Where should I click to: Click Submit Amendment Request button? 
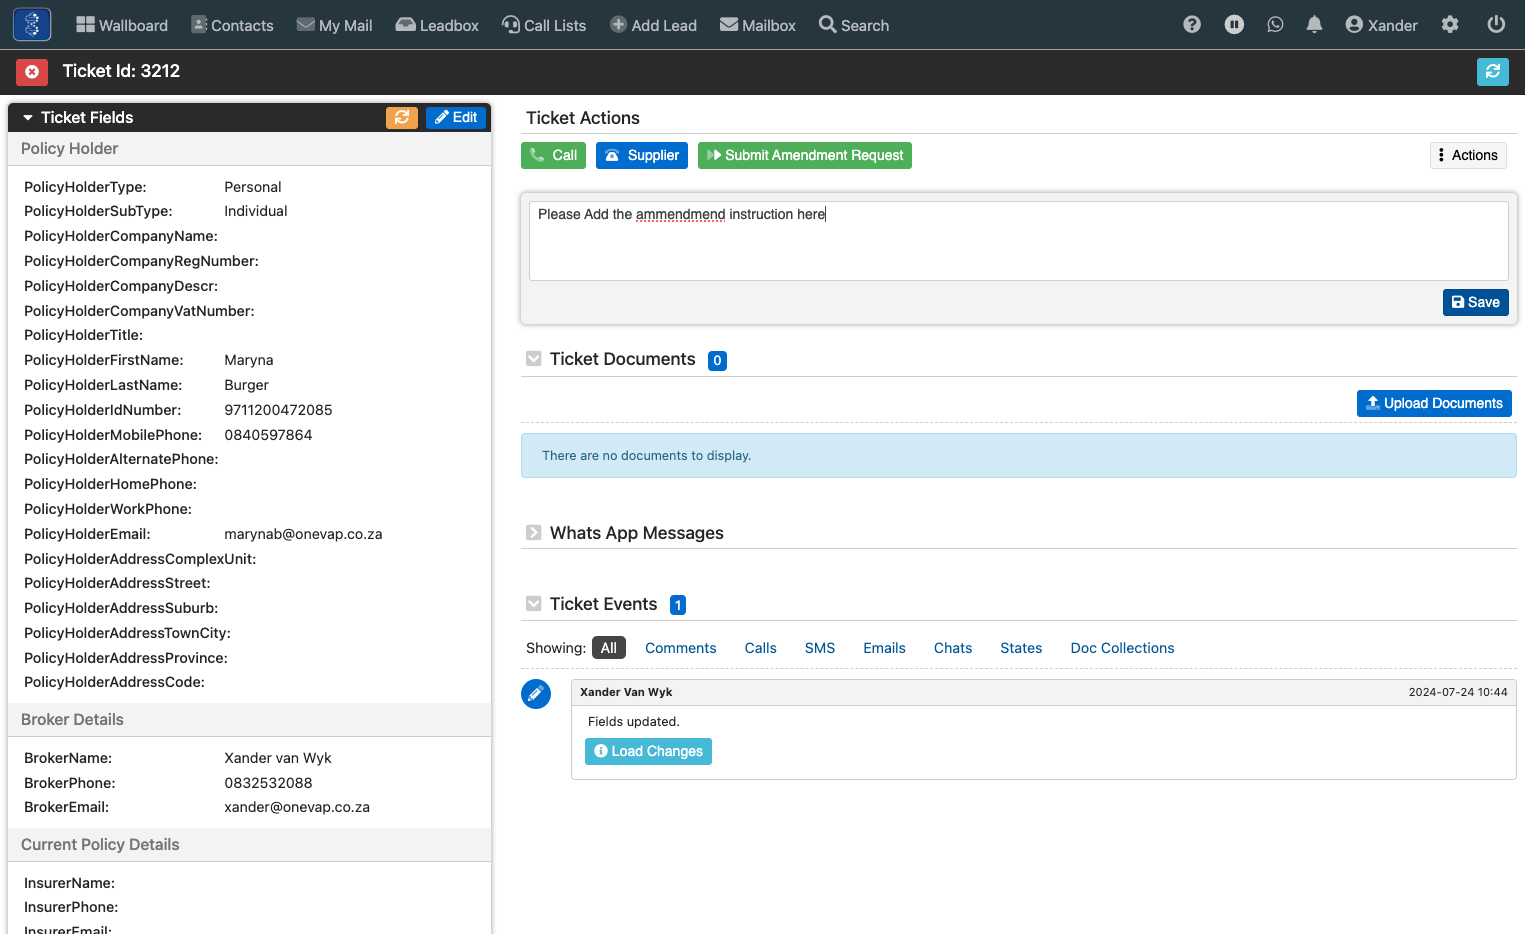(805, 155)
